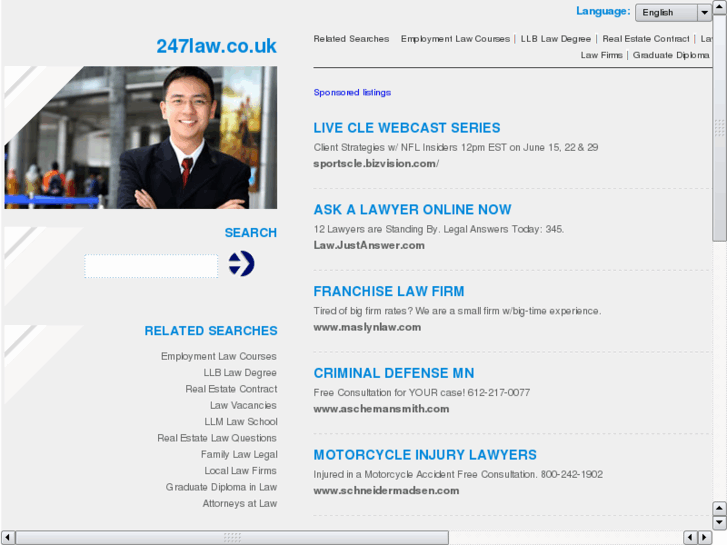This screenshot has height=545, width=727.
Task: Open Criminal Defense MN listing
Action: coord(394,373)
